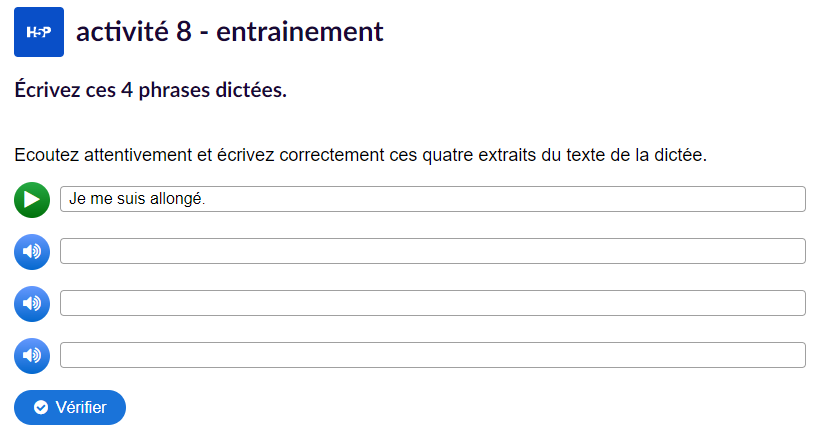Play the third sentence's speaker button
The image size is (829, 434).
[32, 304]
